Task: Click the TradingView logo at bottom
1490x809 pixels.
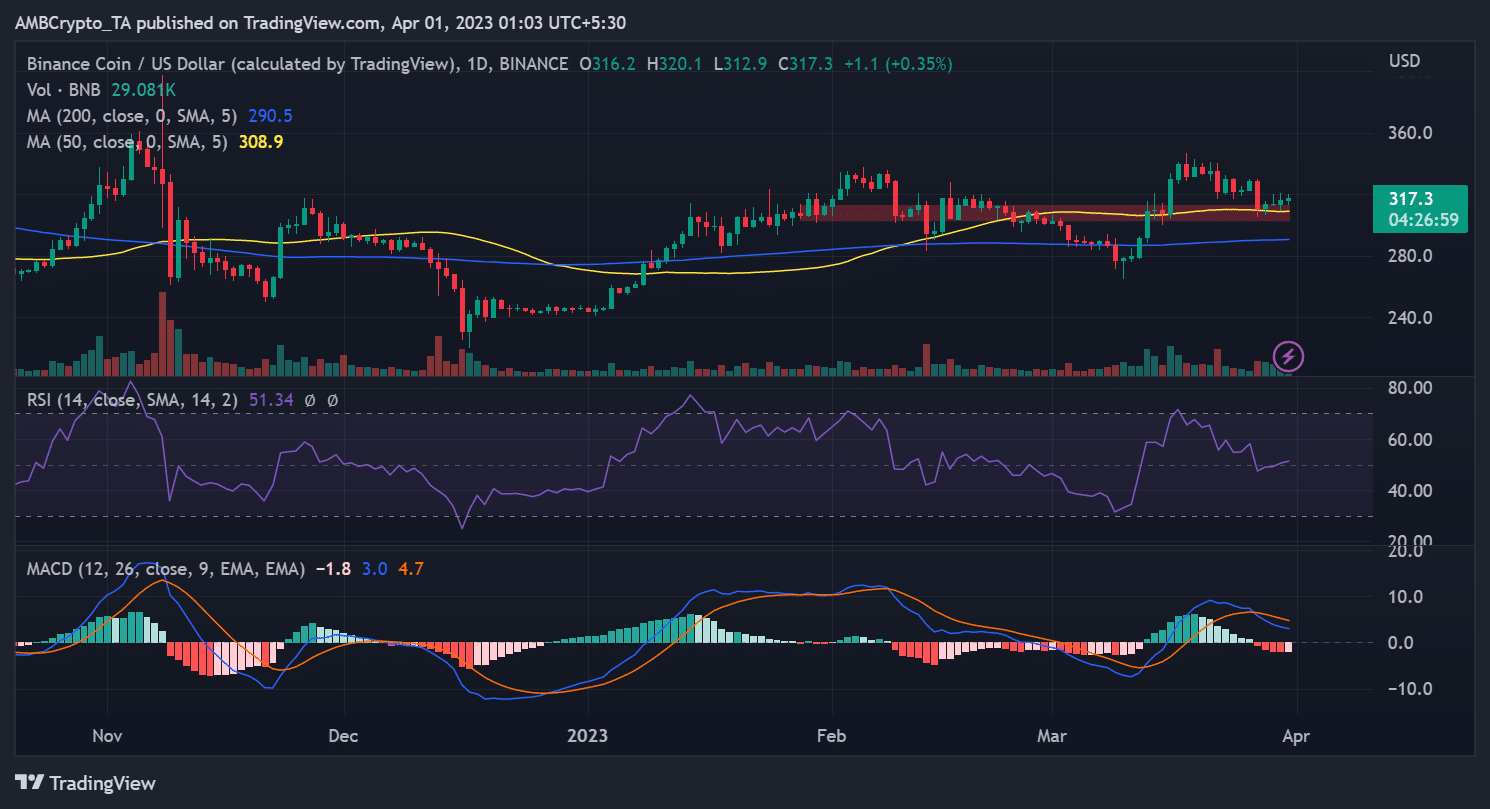Action: (x=85, y=782)
